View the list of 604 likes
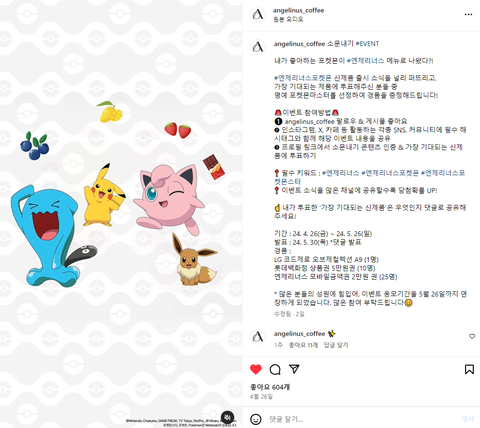The width and height of the screenshot is (480, 428). tap(270, 387)
